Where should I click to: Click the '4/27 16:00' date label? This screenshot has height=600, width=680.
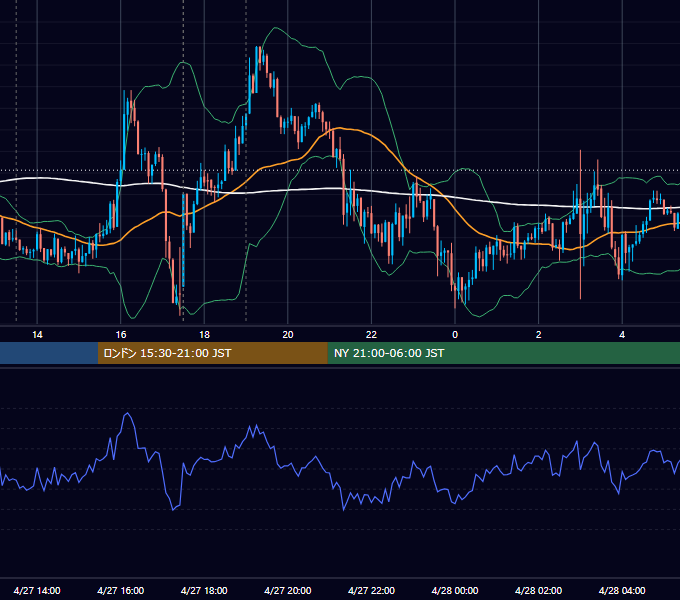click(121, 590)
